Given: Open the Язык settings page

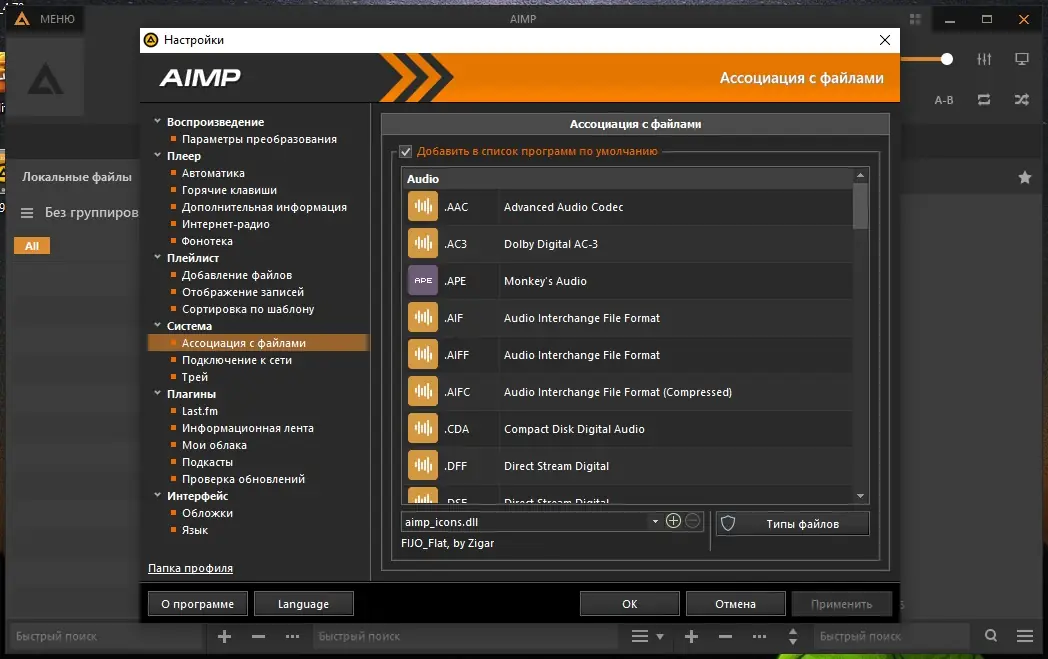Looking at the screenshot, I should [x=194, y=530].
